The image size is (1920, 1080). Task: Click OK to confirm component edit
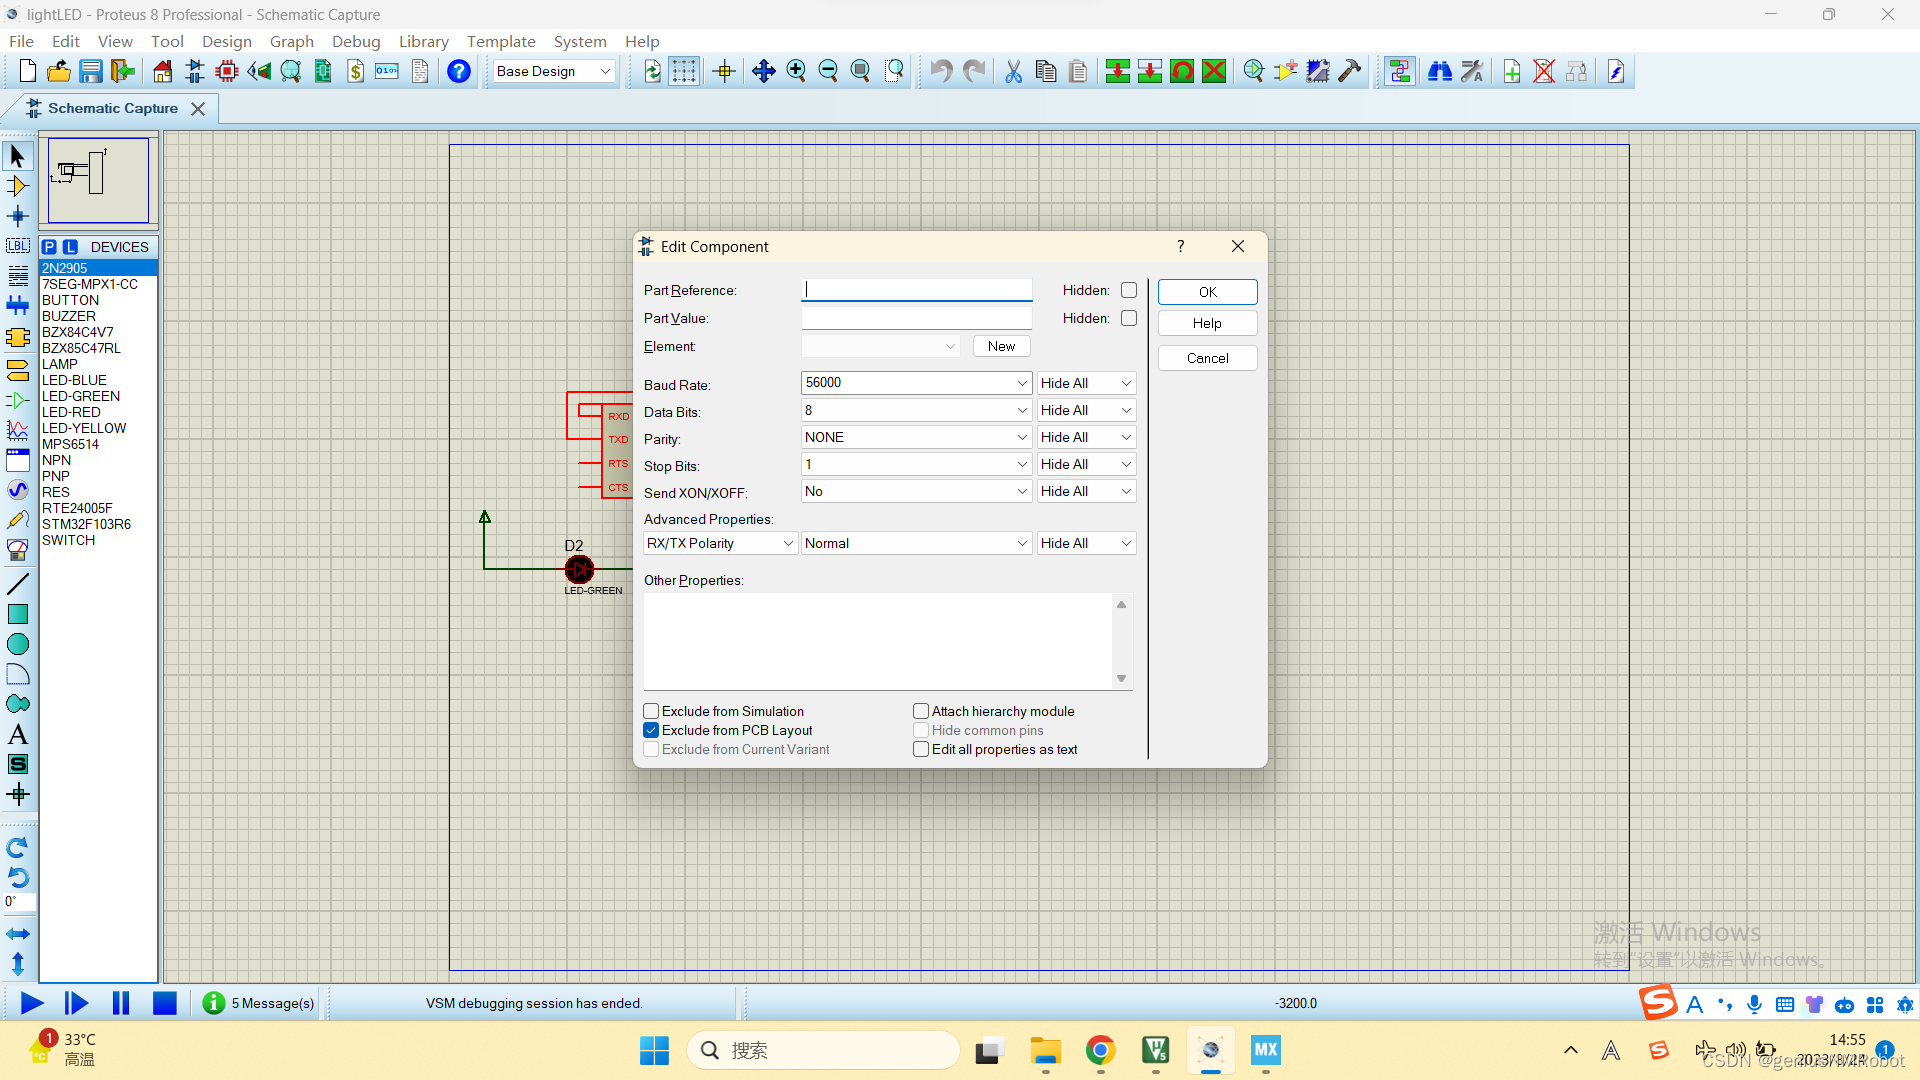pos(1207,290)
